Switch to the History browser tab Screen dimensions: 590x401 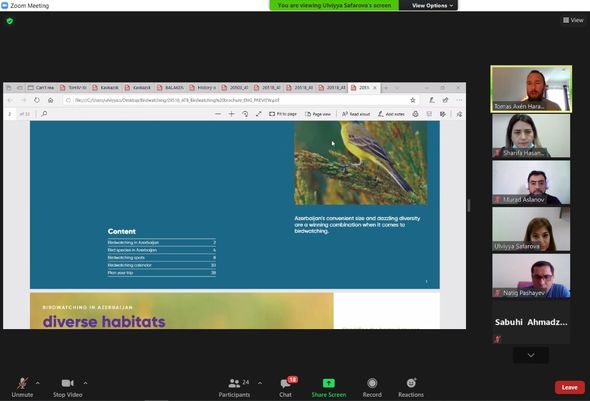pyautogui.click(x=203, y=88)
